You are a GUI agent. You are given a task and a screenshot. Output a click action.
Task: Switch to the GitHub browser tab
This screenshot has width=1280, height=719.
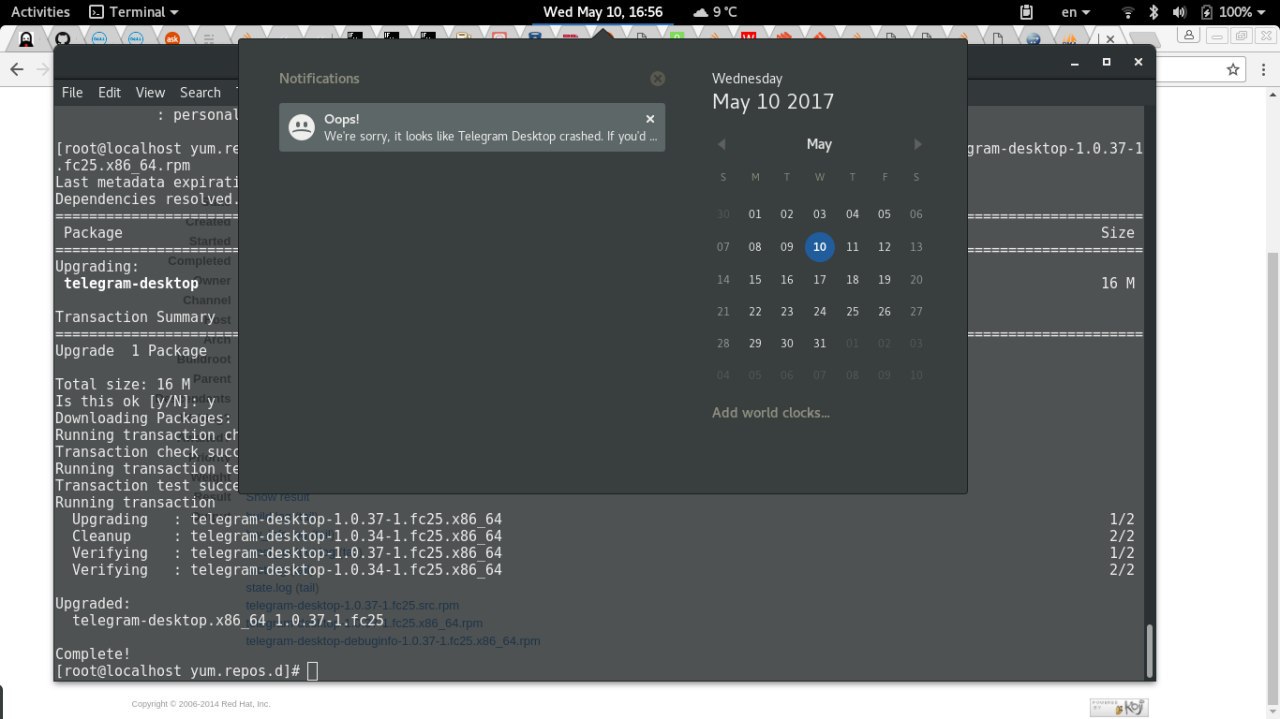tap(62, 39)
